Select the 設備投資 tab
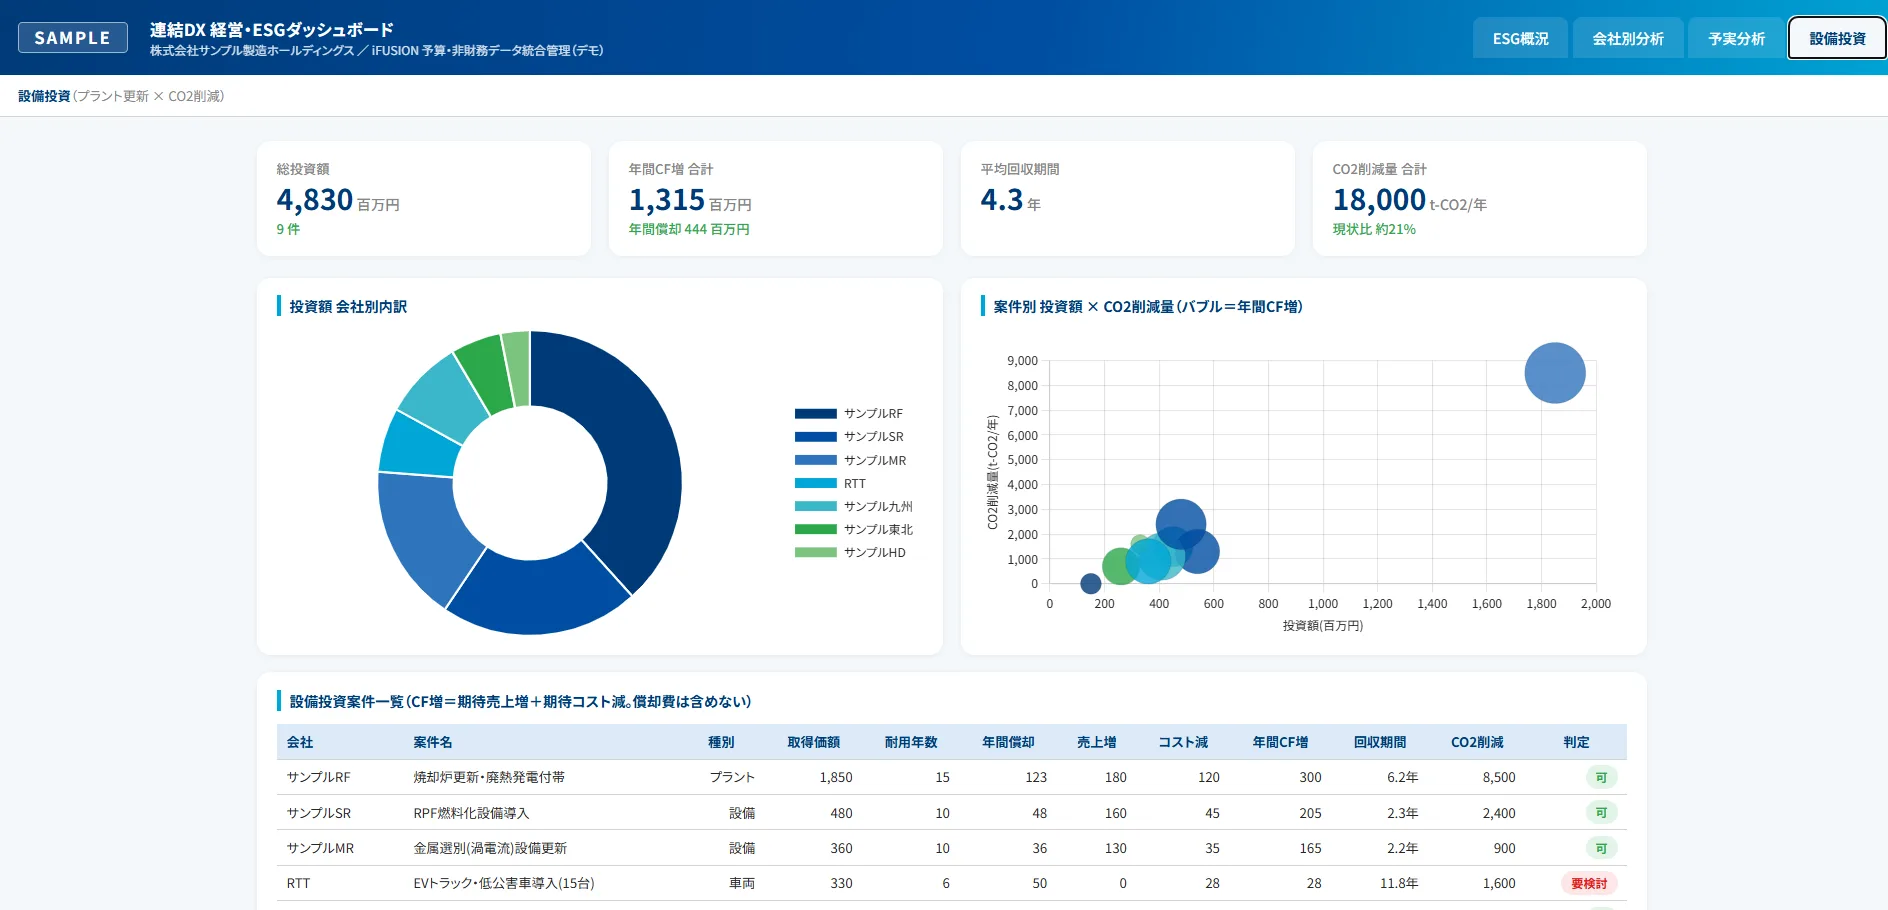 (x=1837, y=38)
